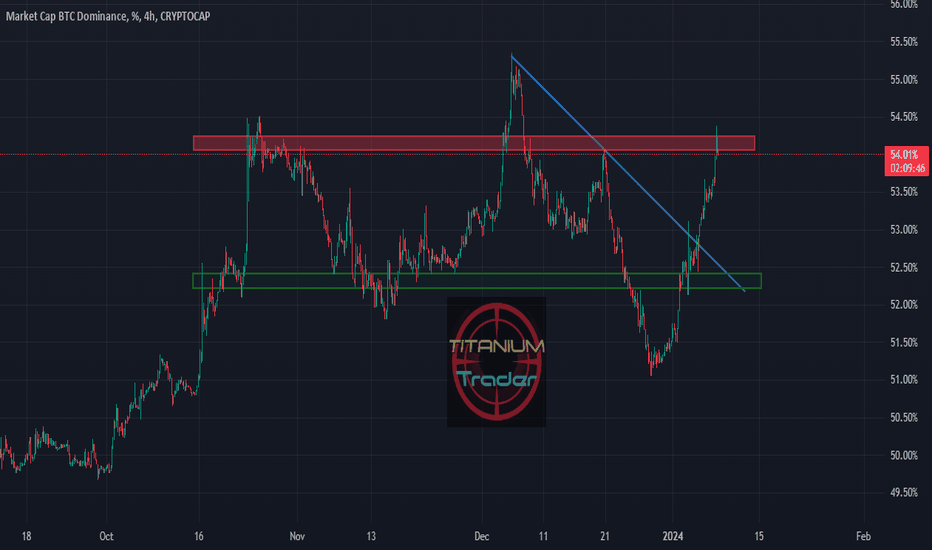Click the countdown timer 02:09:46

click(x=908, y=168)
